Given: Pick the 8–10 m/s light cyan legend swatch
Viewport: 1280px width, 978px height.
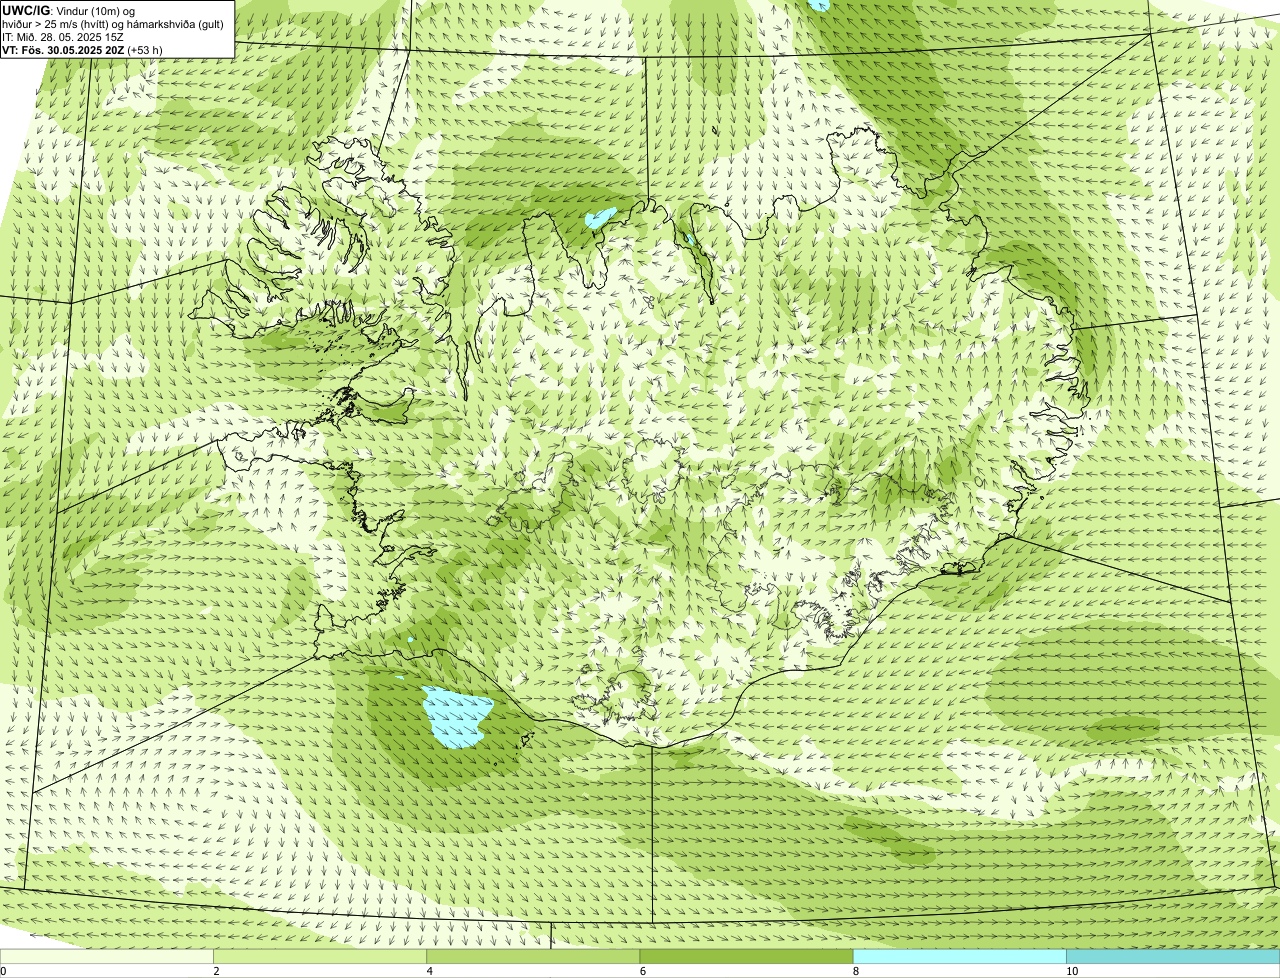Looking at the screenshot, I should click(x=959, y=957).
